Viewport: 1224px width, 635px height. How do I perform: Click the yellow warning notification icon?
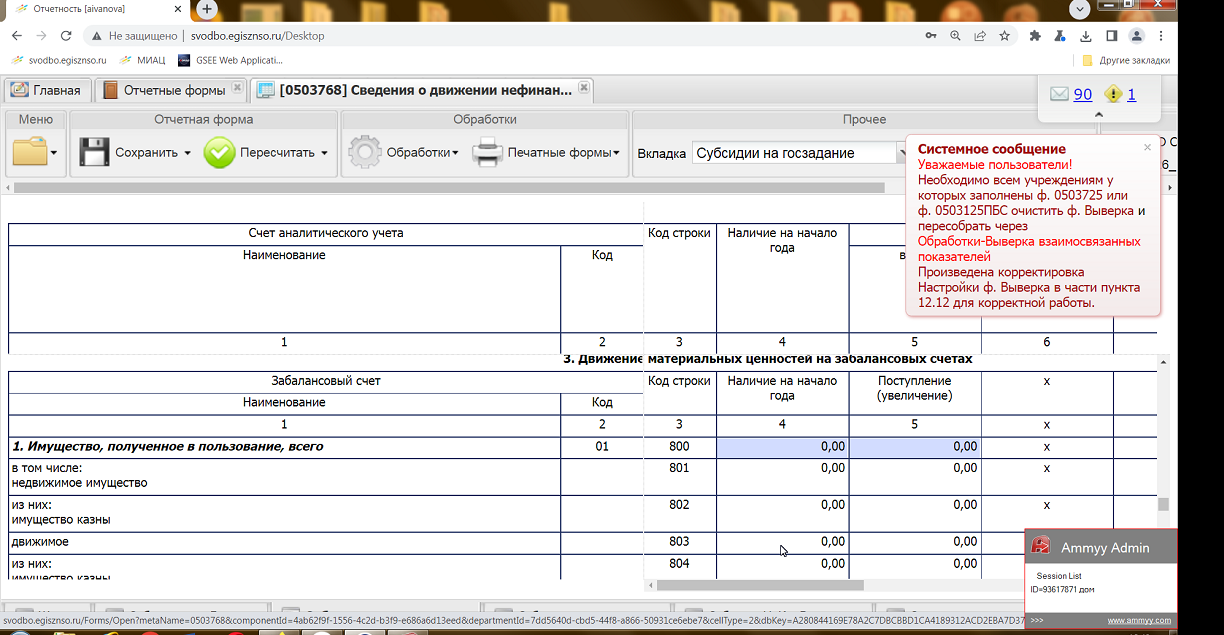click(1113, 94)
